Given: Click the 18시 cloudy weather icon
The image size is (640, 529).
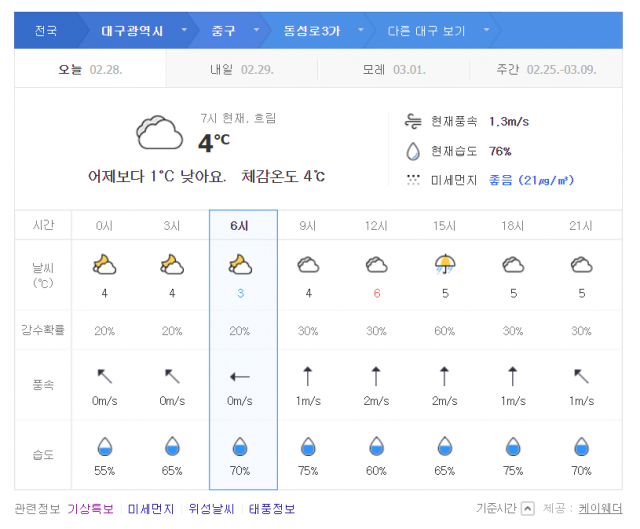Looking at the screenshot, I should click(513, 265).
